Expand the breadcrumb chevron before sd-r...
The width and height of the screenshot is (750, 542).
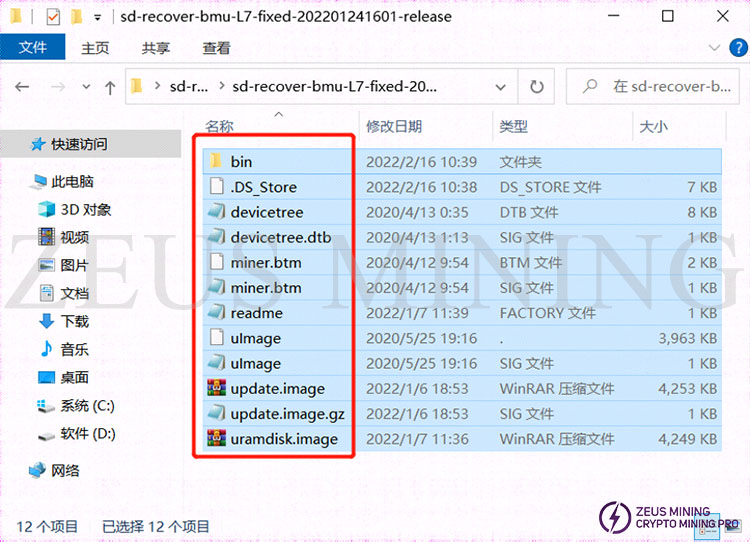[x=157, y=87]
